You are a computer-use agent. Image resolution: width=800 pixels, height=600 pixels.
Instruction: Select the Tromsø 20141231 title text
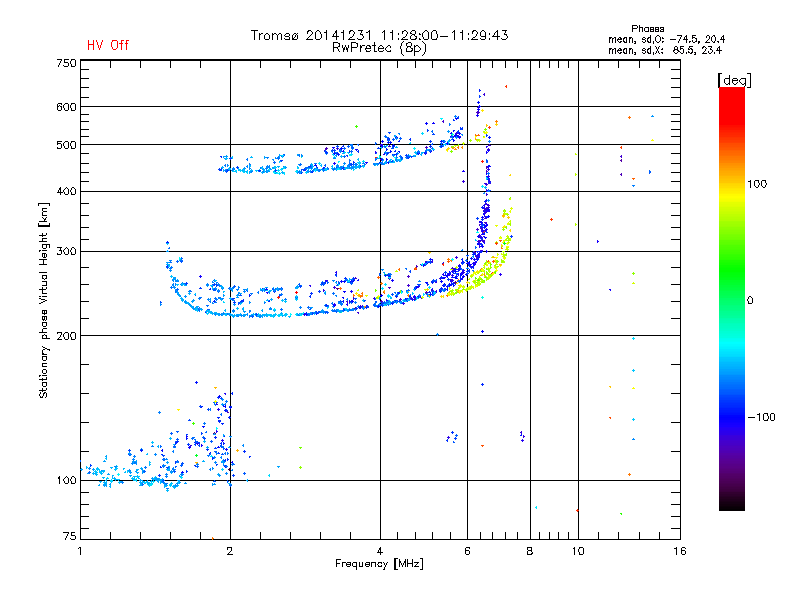379,35
